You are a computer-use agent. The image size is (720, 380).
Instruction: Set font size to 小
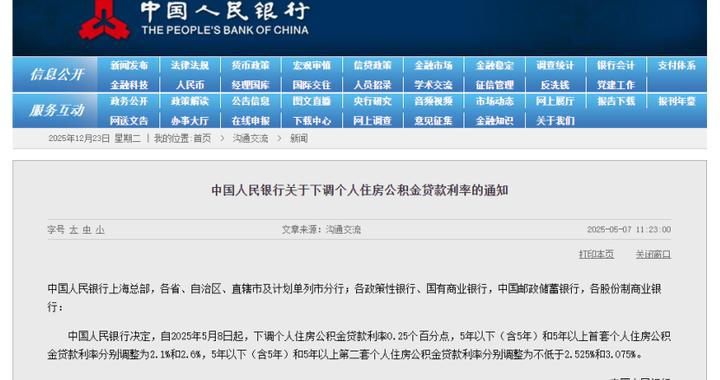tap(100, 229)
